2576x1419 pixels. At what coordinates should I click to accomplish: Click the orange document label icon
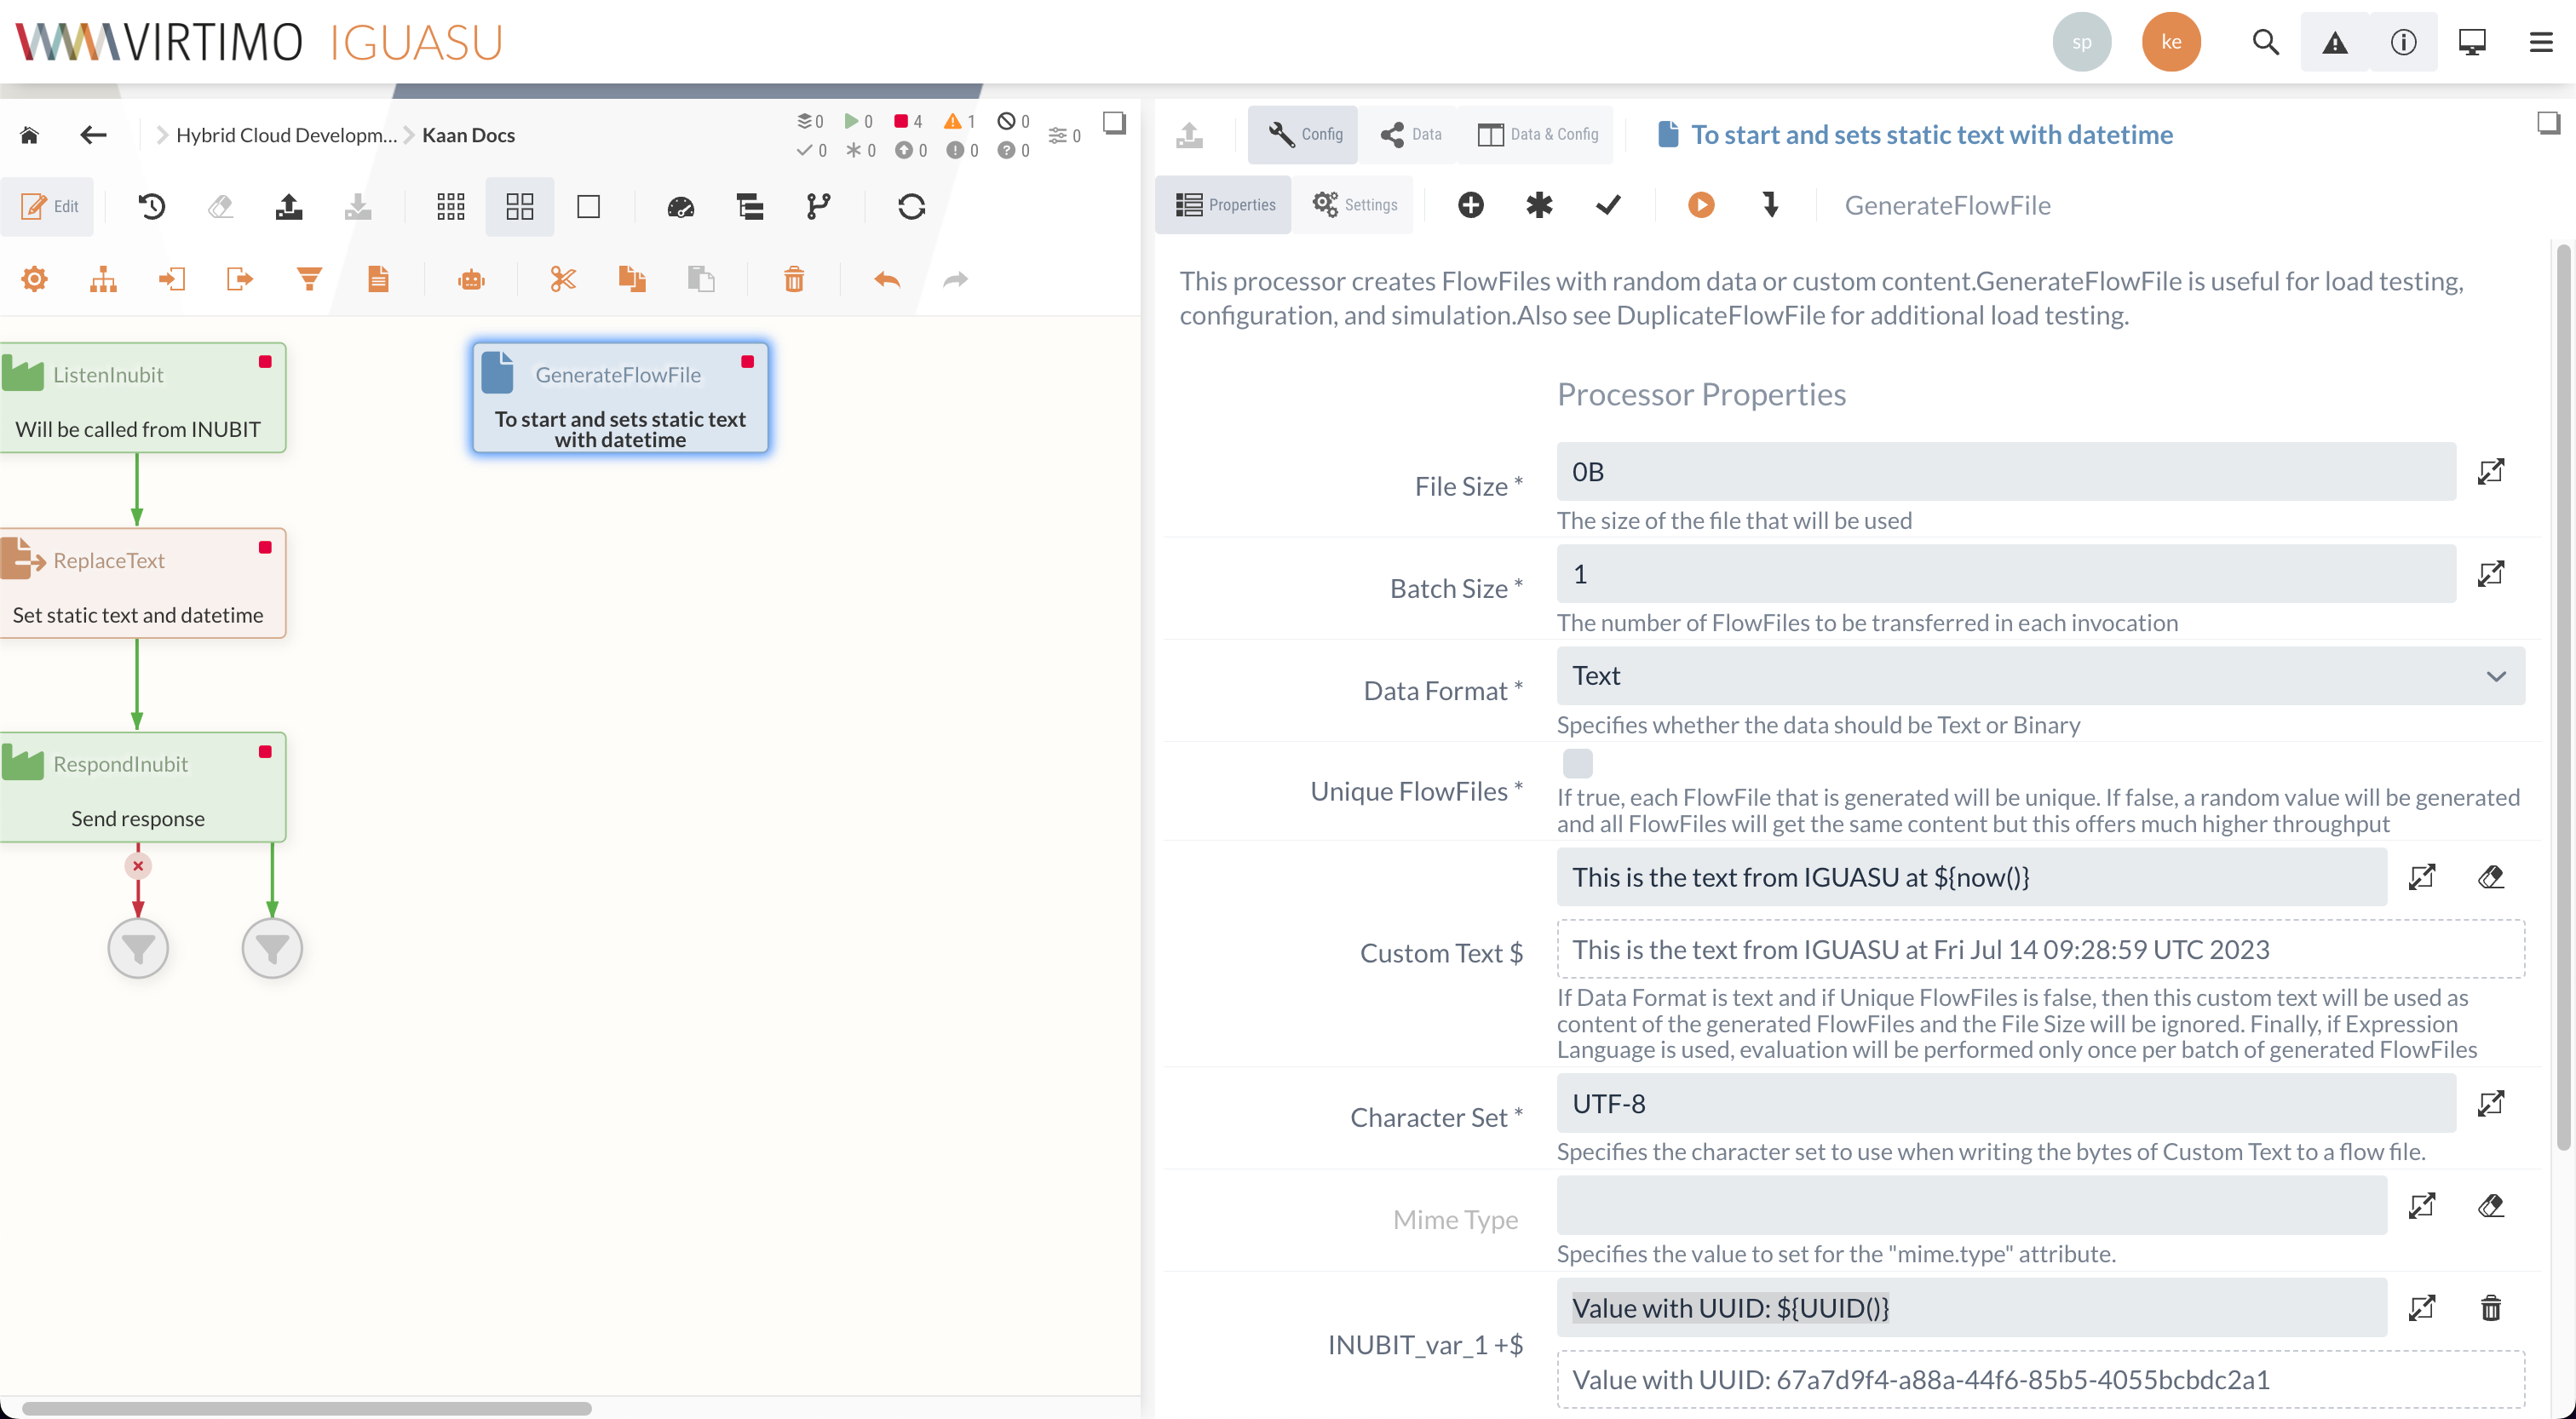point(378,279)
